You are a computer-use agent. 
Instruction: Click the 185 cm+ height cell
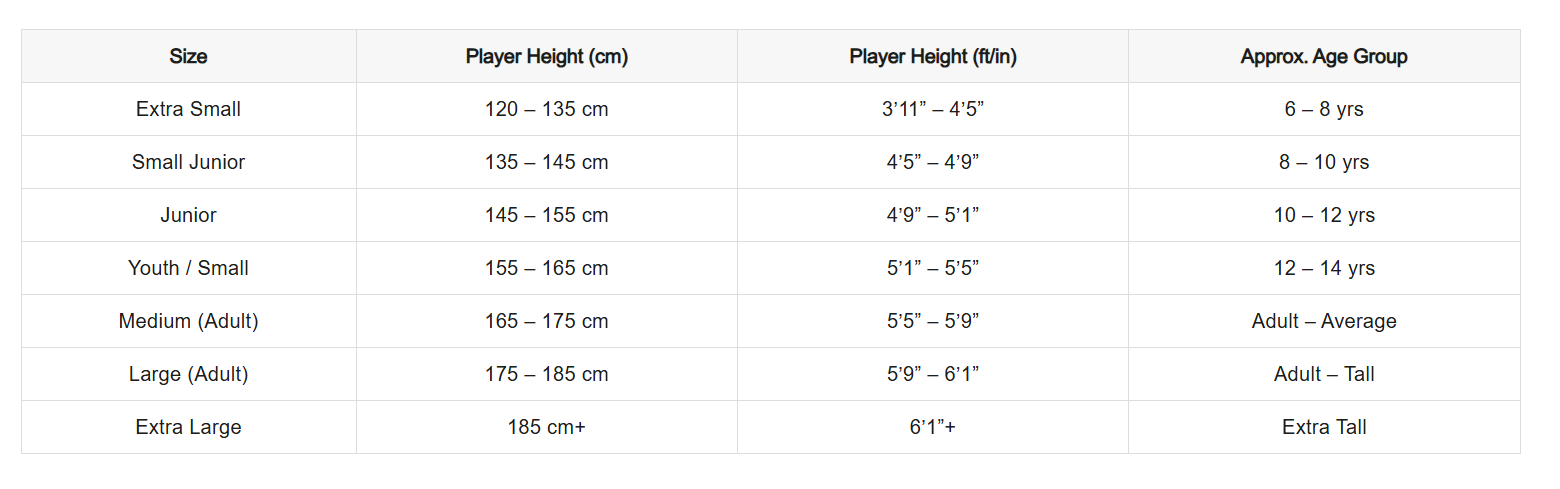(546, 427)
